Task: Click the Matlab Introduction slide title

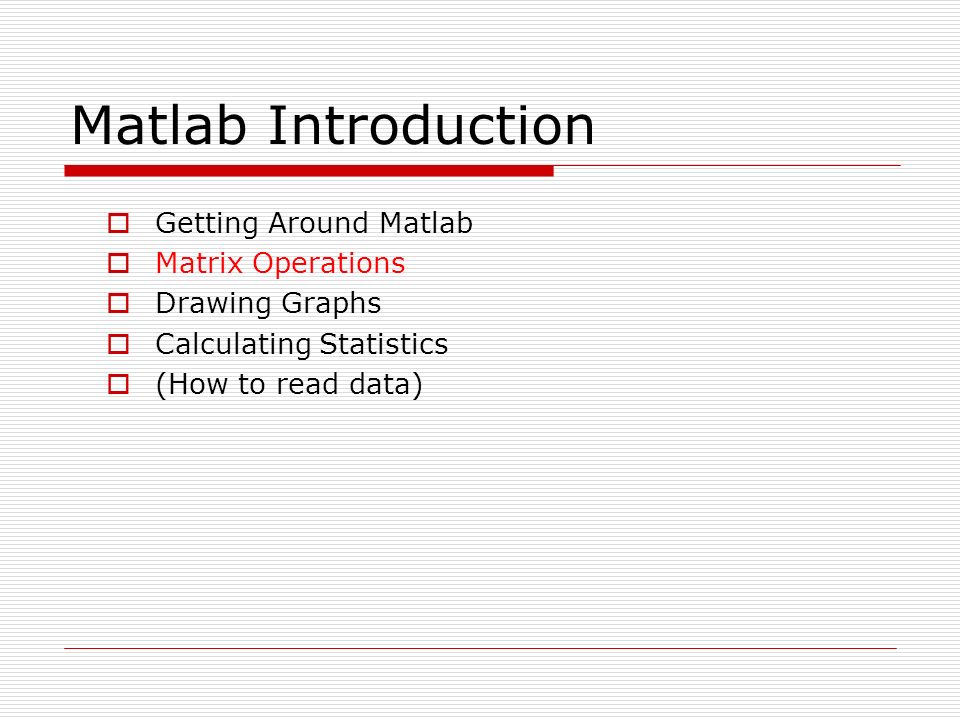Action: tap(333, 126)
